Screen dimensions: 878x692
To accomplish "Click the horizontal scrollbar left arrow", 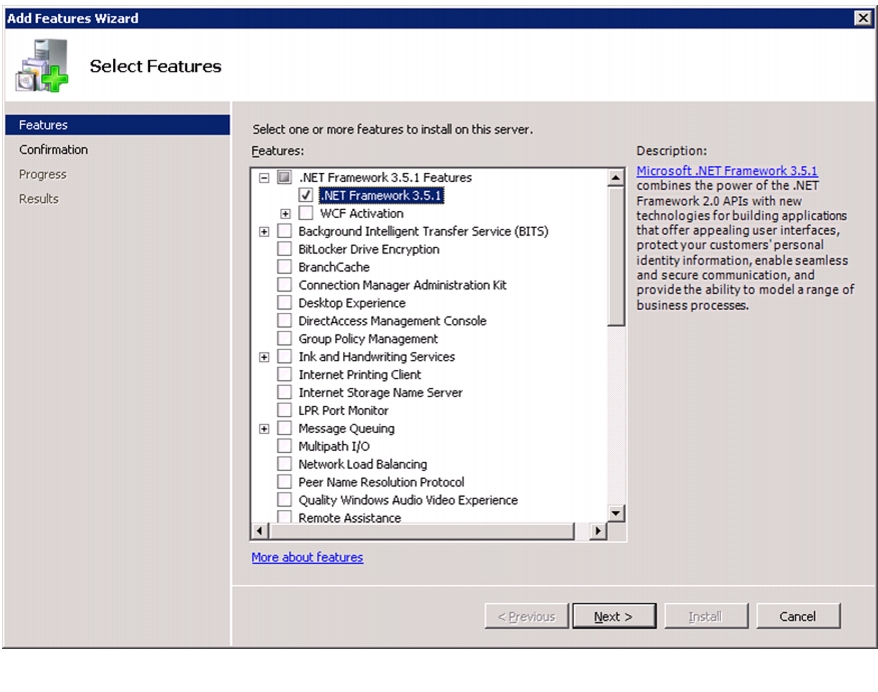I will 259,531.
